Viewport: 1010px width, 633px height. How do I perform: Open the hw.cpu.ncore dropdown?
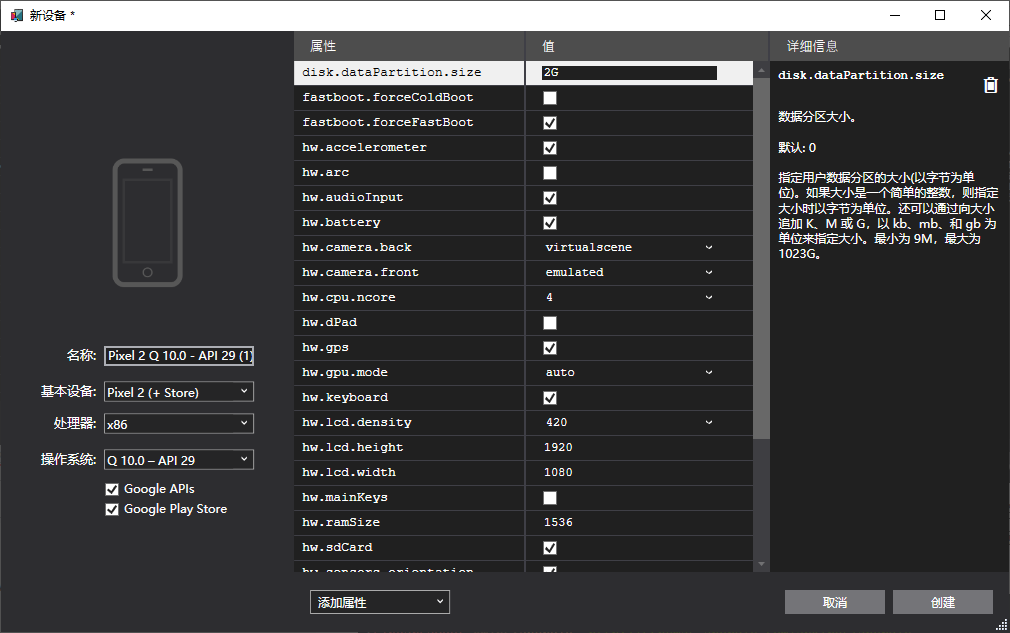(x=708, y=297)
